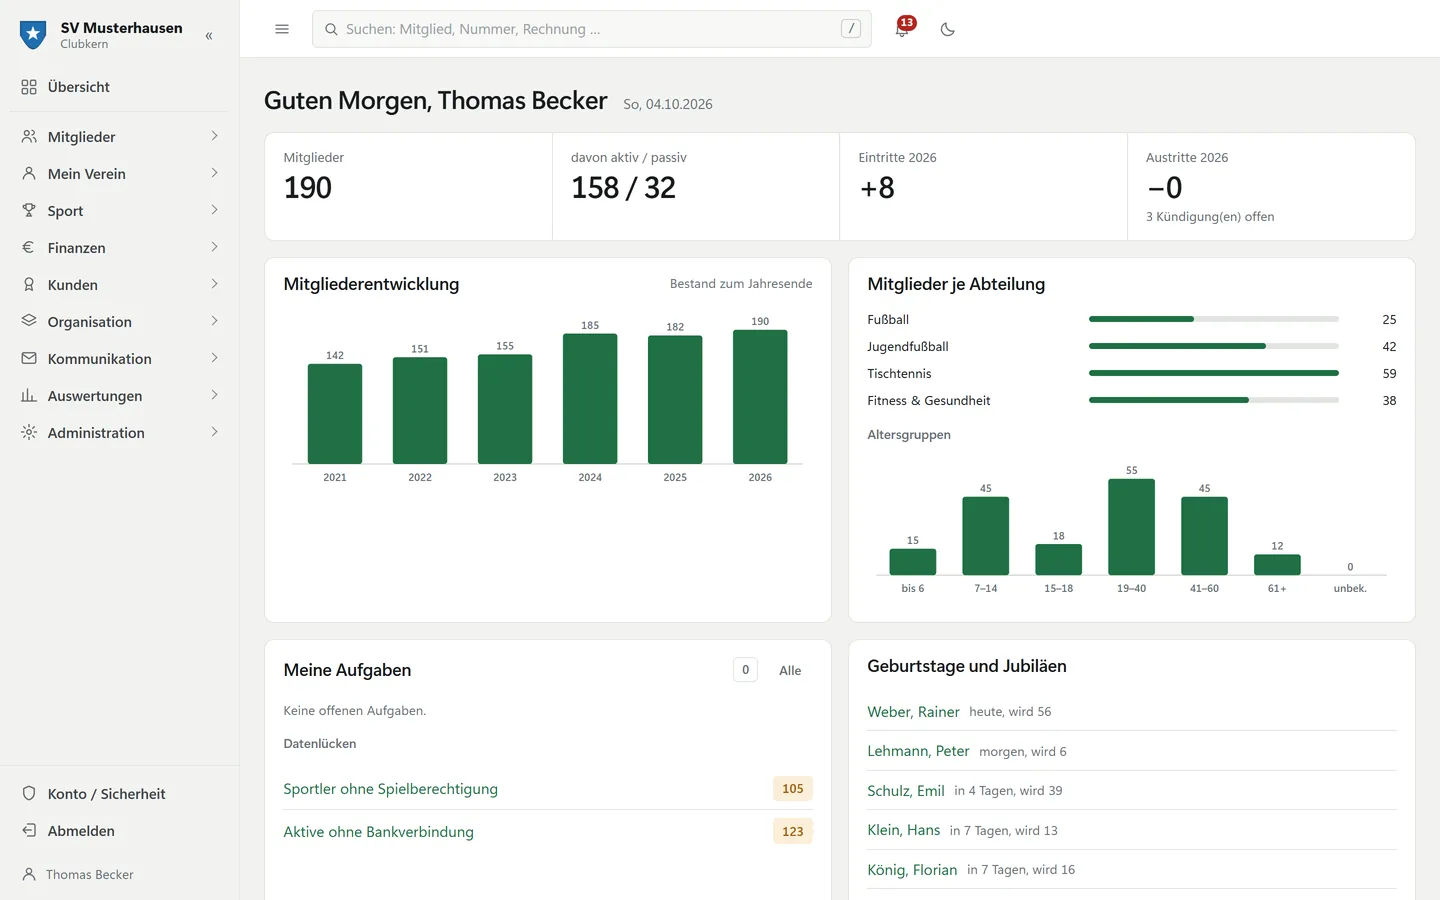The image size is (1440, 900).
Task: Click the Alle button in Meine Aufgaben
Action: [790, 670]
